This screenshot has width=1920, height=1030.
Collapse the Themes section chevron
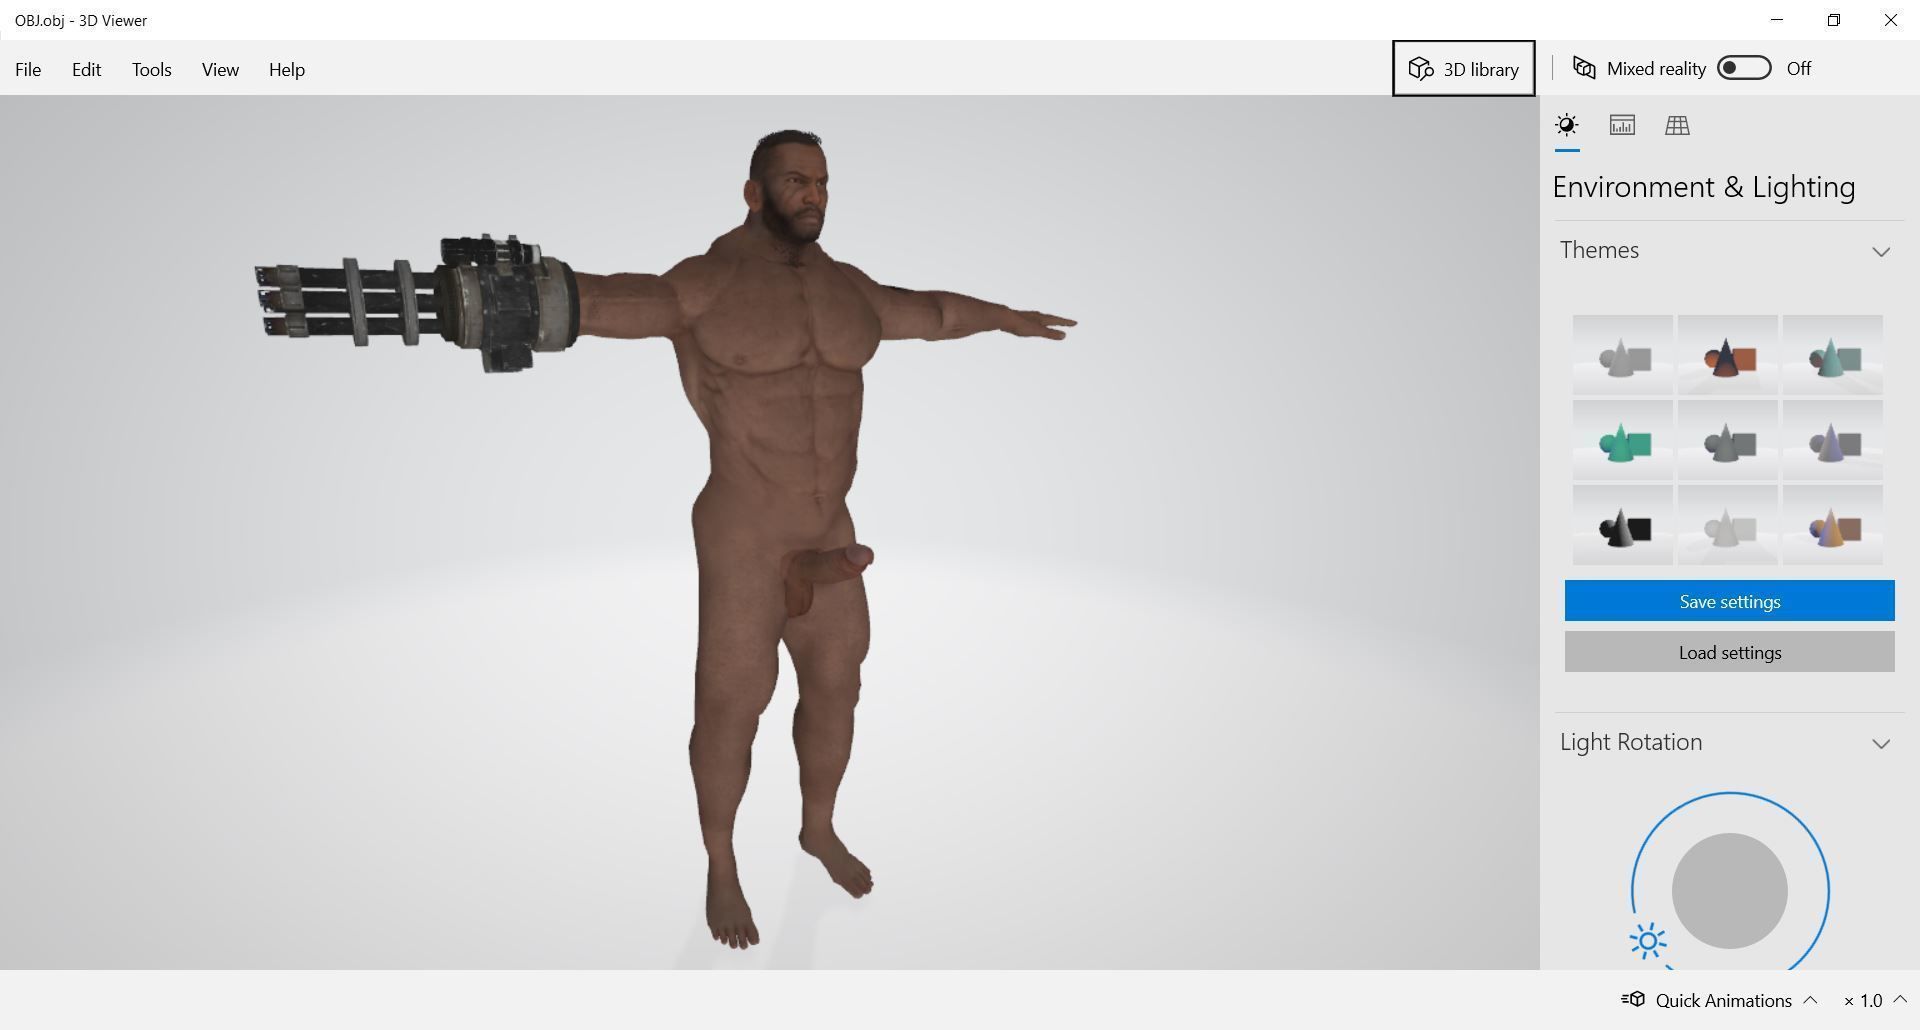1881,251
